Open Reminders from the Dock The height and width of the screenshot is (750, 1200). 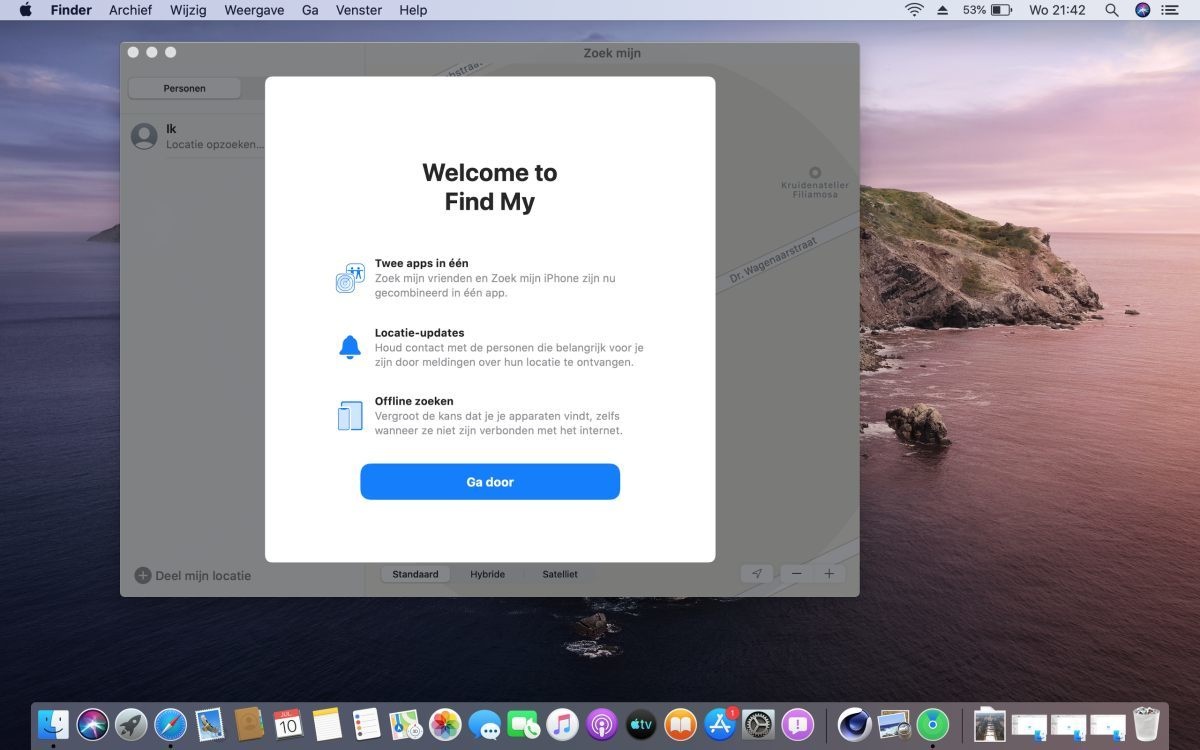point(367,724)
